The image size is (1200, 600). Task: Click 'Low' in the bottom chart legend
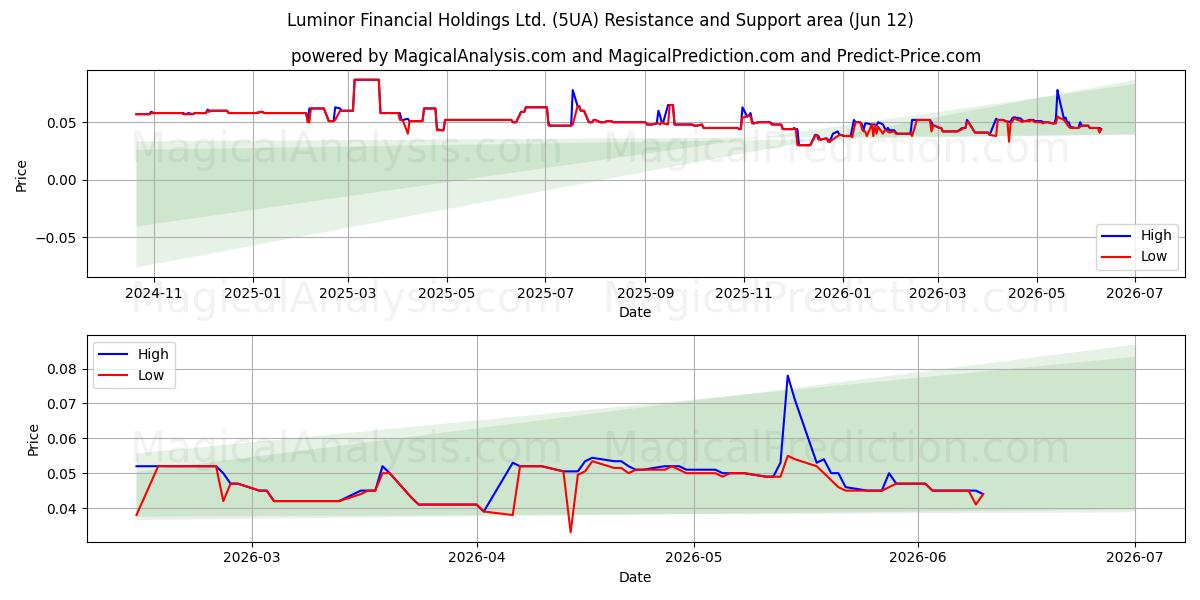tap(151, 374)
